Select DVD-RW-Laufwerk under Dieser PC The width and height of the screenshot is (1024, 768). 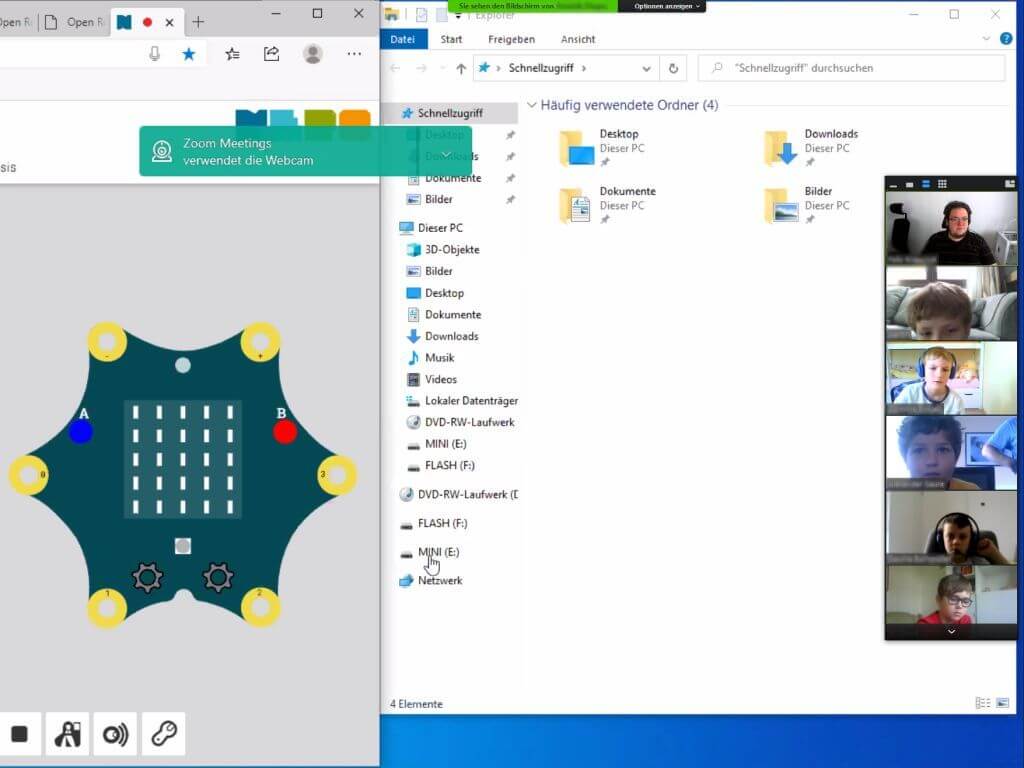[x=469, y=423]
